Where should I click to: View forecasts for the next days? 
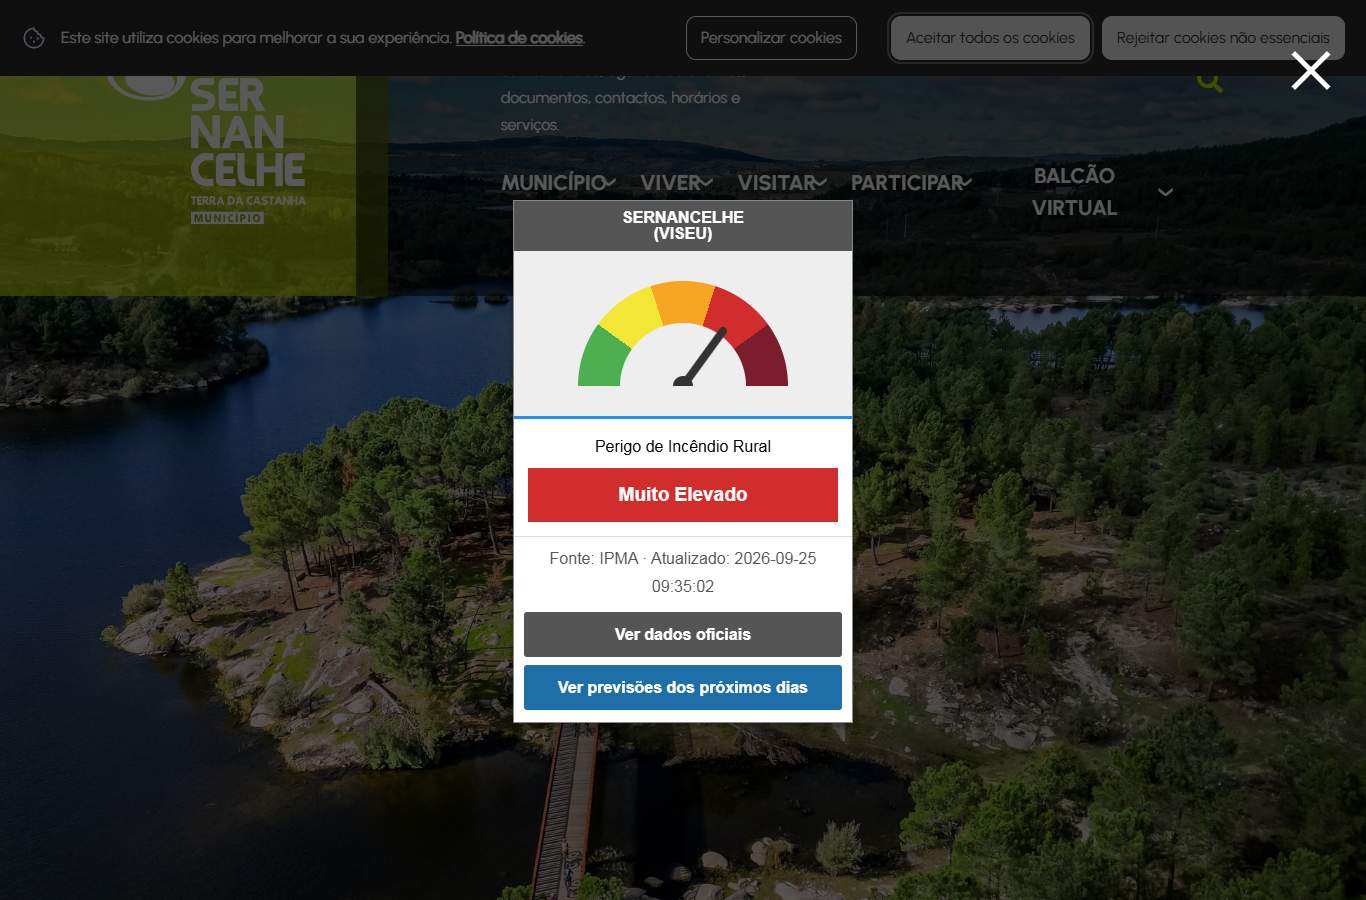[683, 687]
